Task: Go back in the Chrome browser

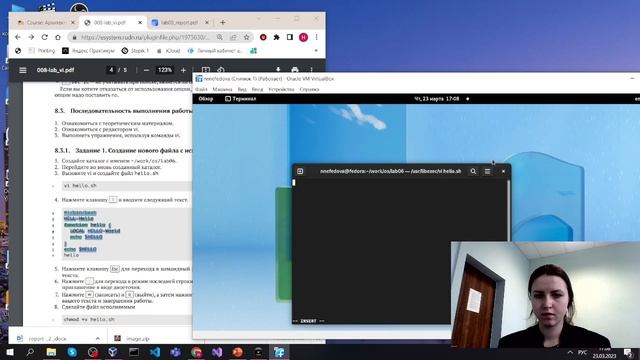Action: click(18, 37)
